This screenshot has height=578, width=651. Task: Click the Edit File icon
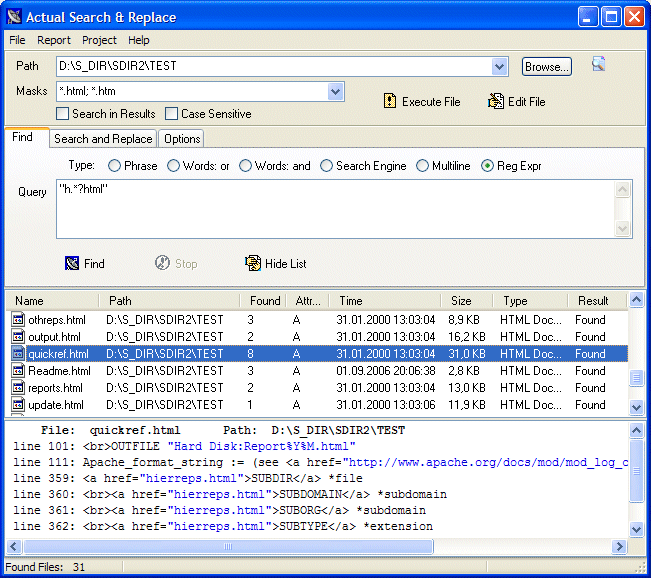click(496, 101)
